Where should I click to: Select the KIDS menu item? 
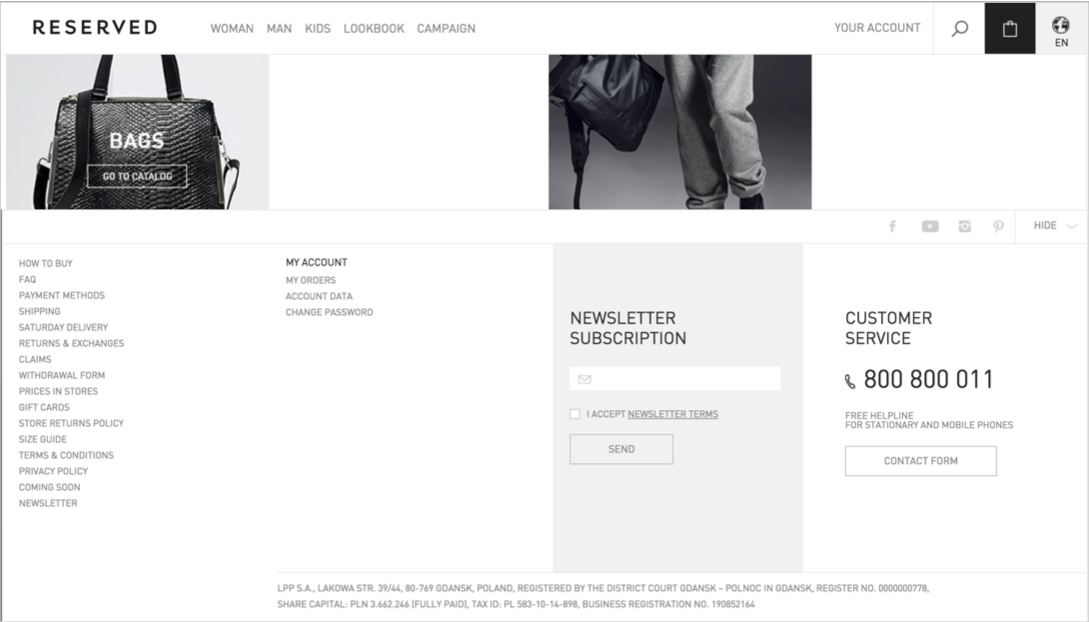tap(317, 28)
